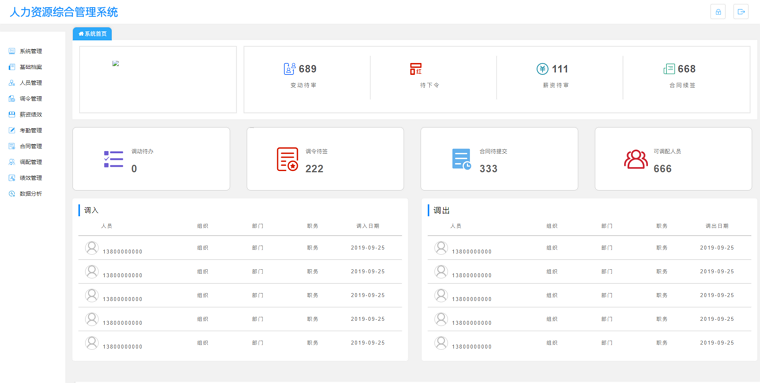Click the red certificate 调令待签 icon
The height and width of the screenshot is (383, 760).
coord(287,159)
